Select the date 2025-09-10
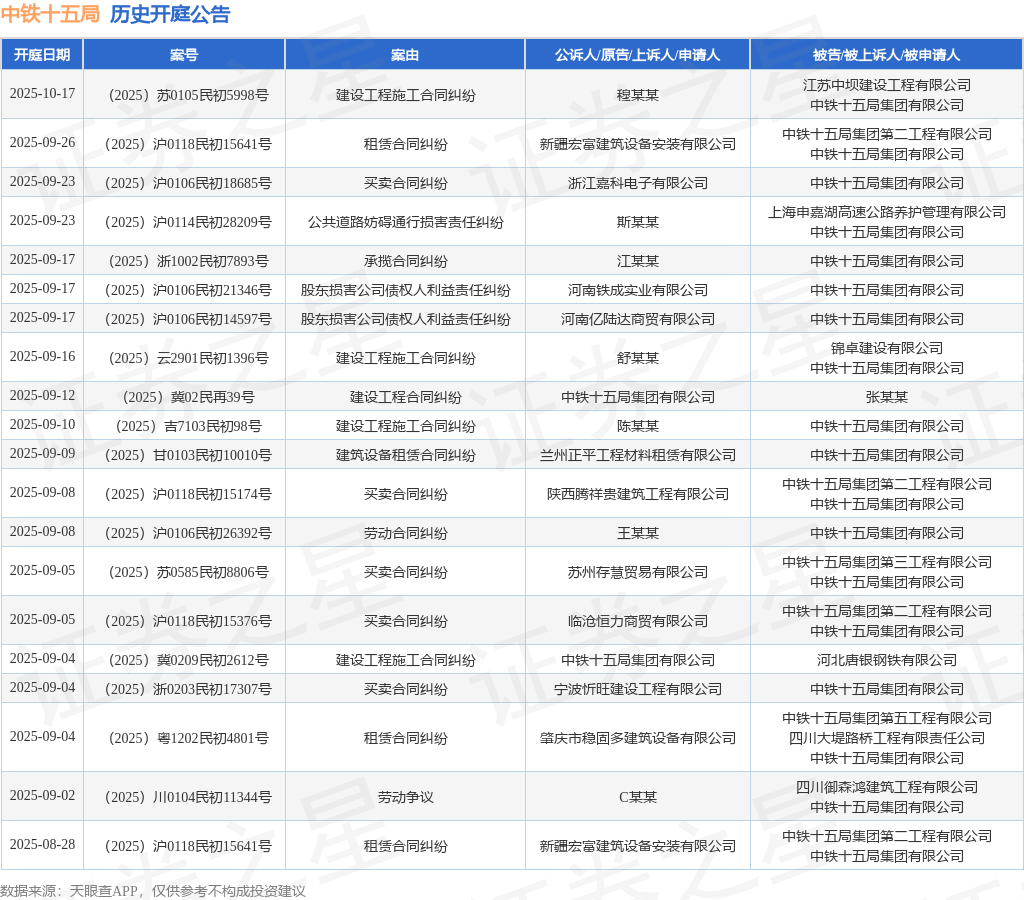The width and height of the screenshot is (1024, 900). pyautogui.click(x=42, y=425)
